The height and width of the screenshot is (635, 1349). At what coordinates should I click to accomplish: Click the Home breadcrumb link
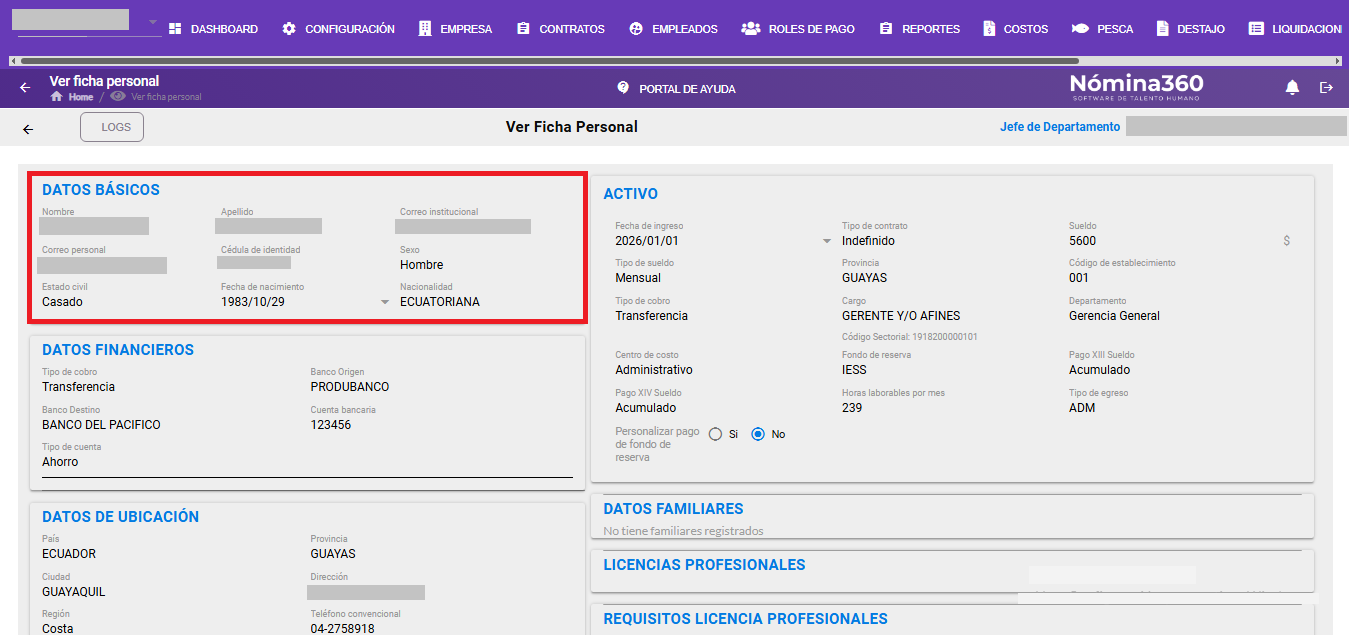click(x=81, y=97)
